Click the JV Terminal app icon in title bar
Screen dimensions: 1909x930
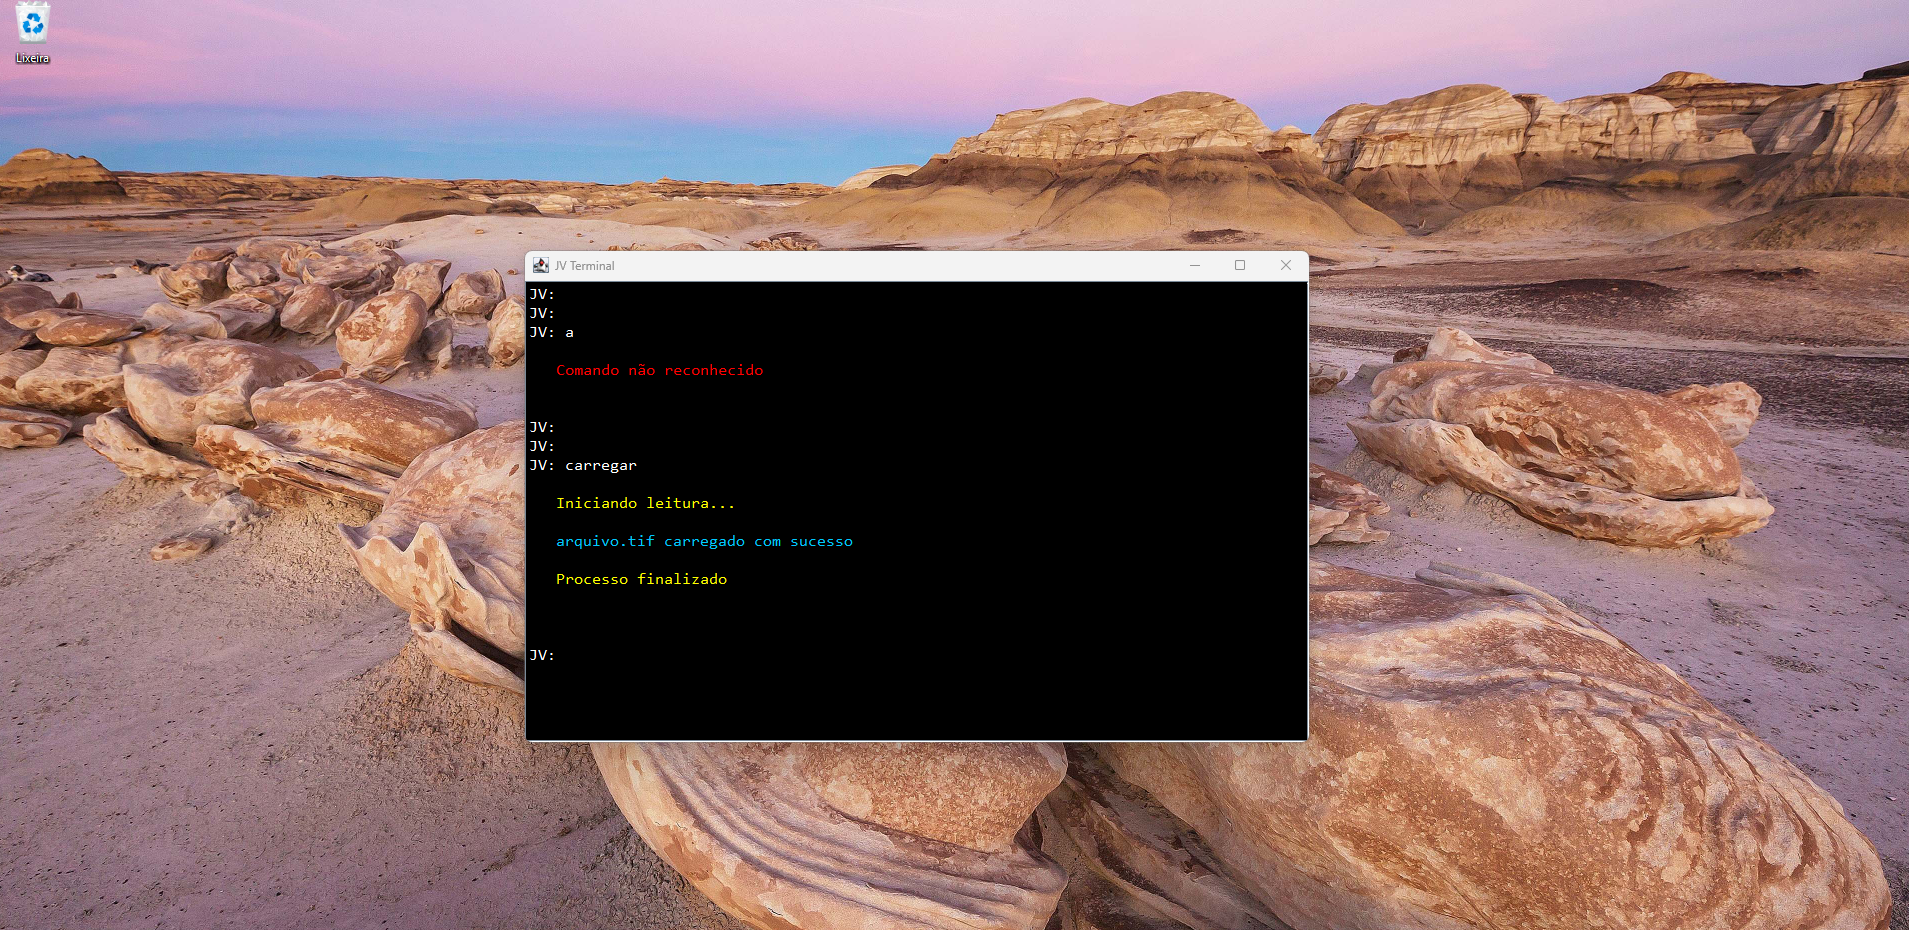[541, 265]
